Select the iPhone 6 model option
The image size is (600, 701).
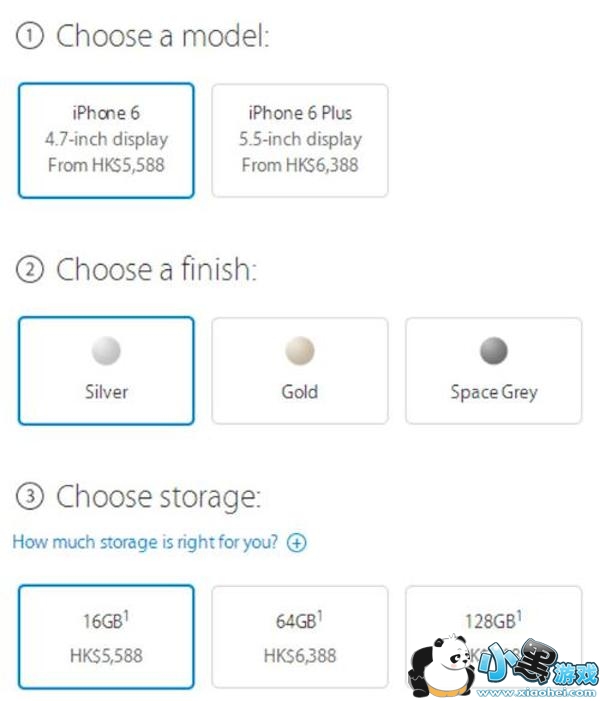click(x=106, y=140)
